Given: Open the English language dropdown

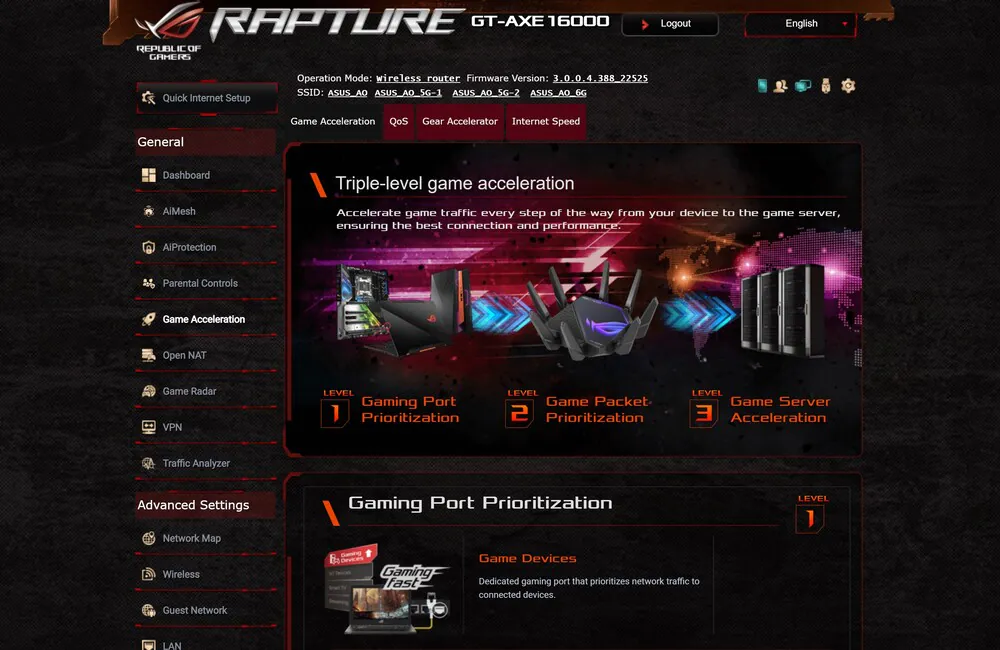Looking at the screenshot, I should [800, 24].
